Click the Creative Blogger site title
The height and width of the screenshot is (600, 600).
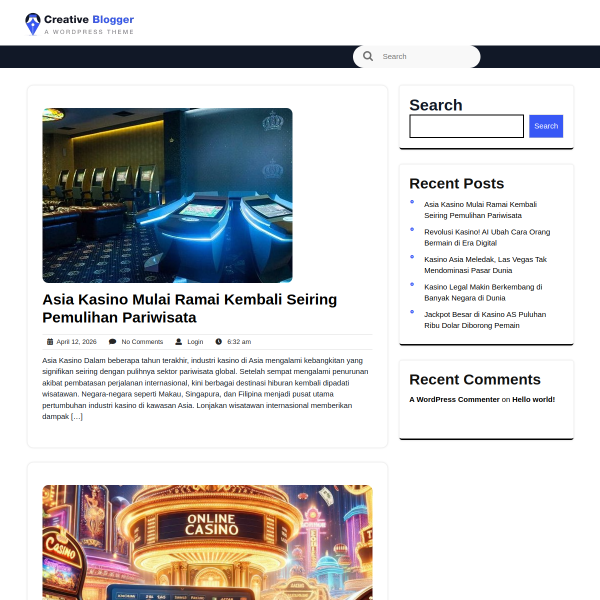89,19
